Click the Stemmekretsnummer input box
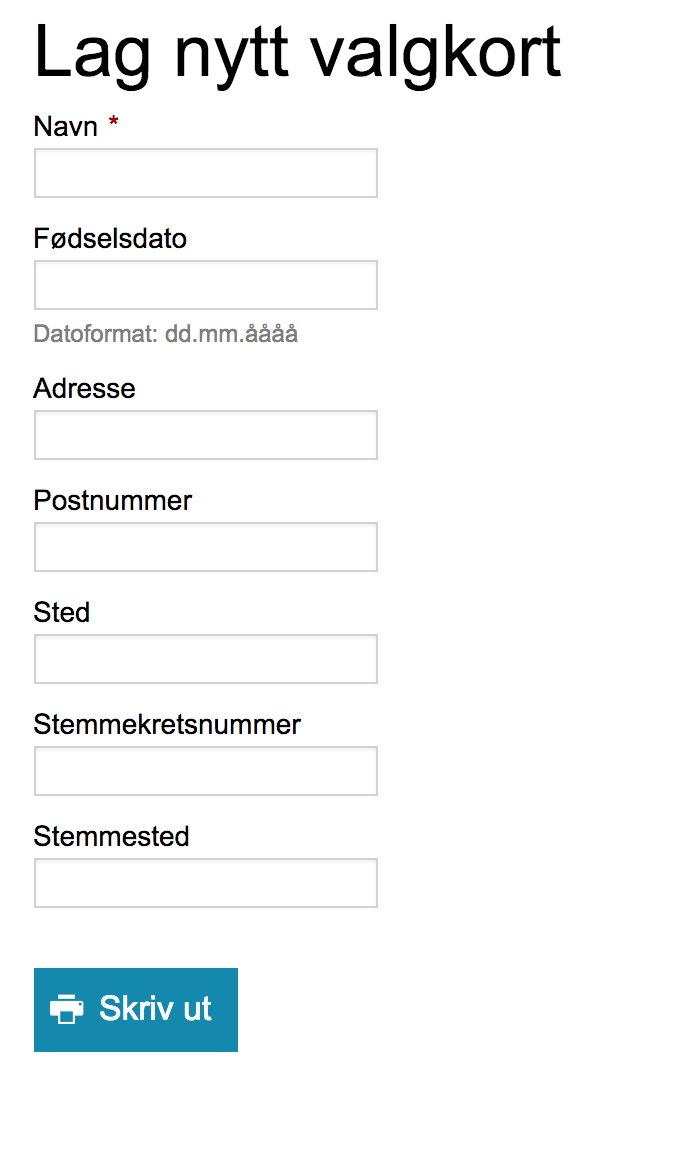The image size is (678, 1154). click(206, 771)
